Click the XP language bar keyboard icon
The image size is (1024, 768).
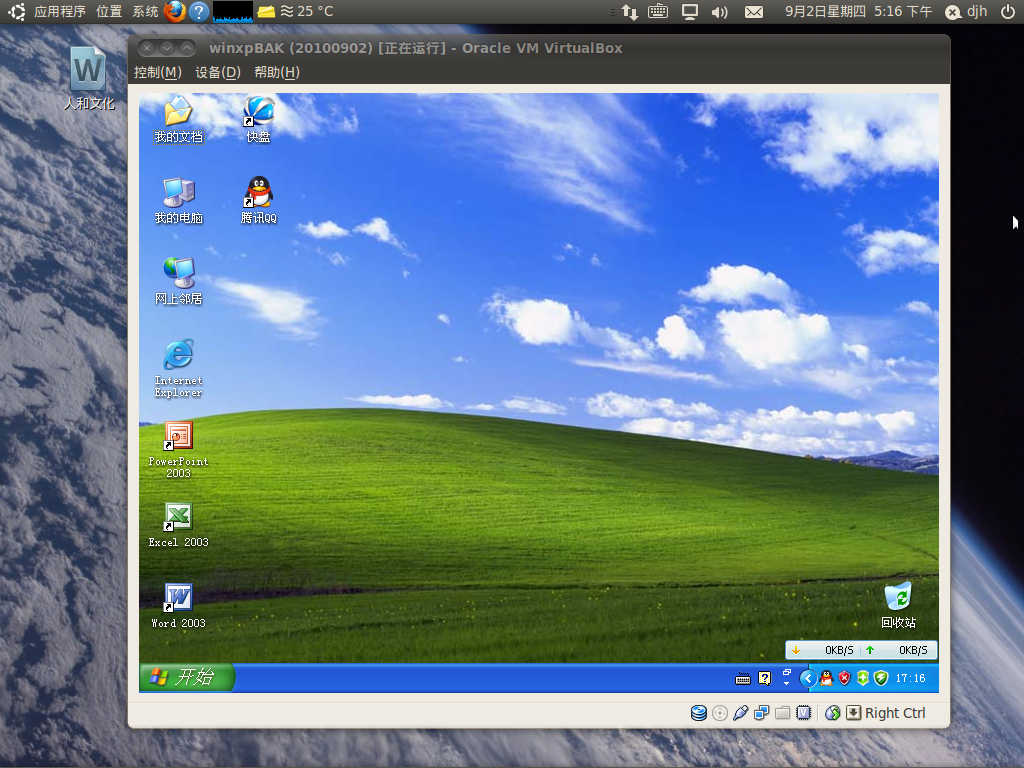tap(743, 679)
